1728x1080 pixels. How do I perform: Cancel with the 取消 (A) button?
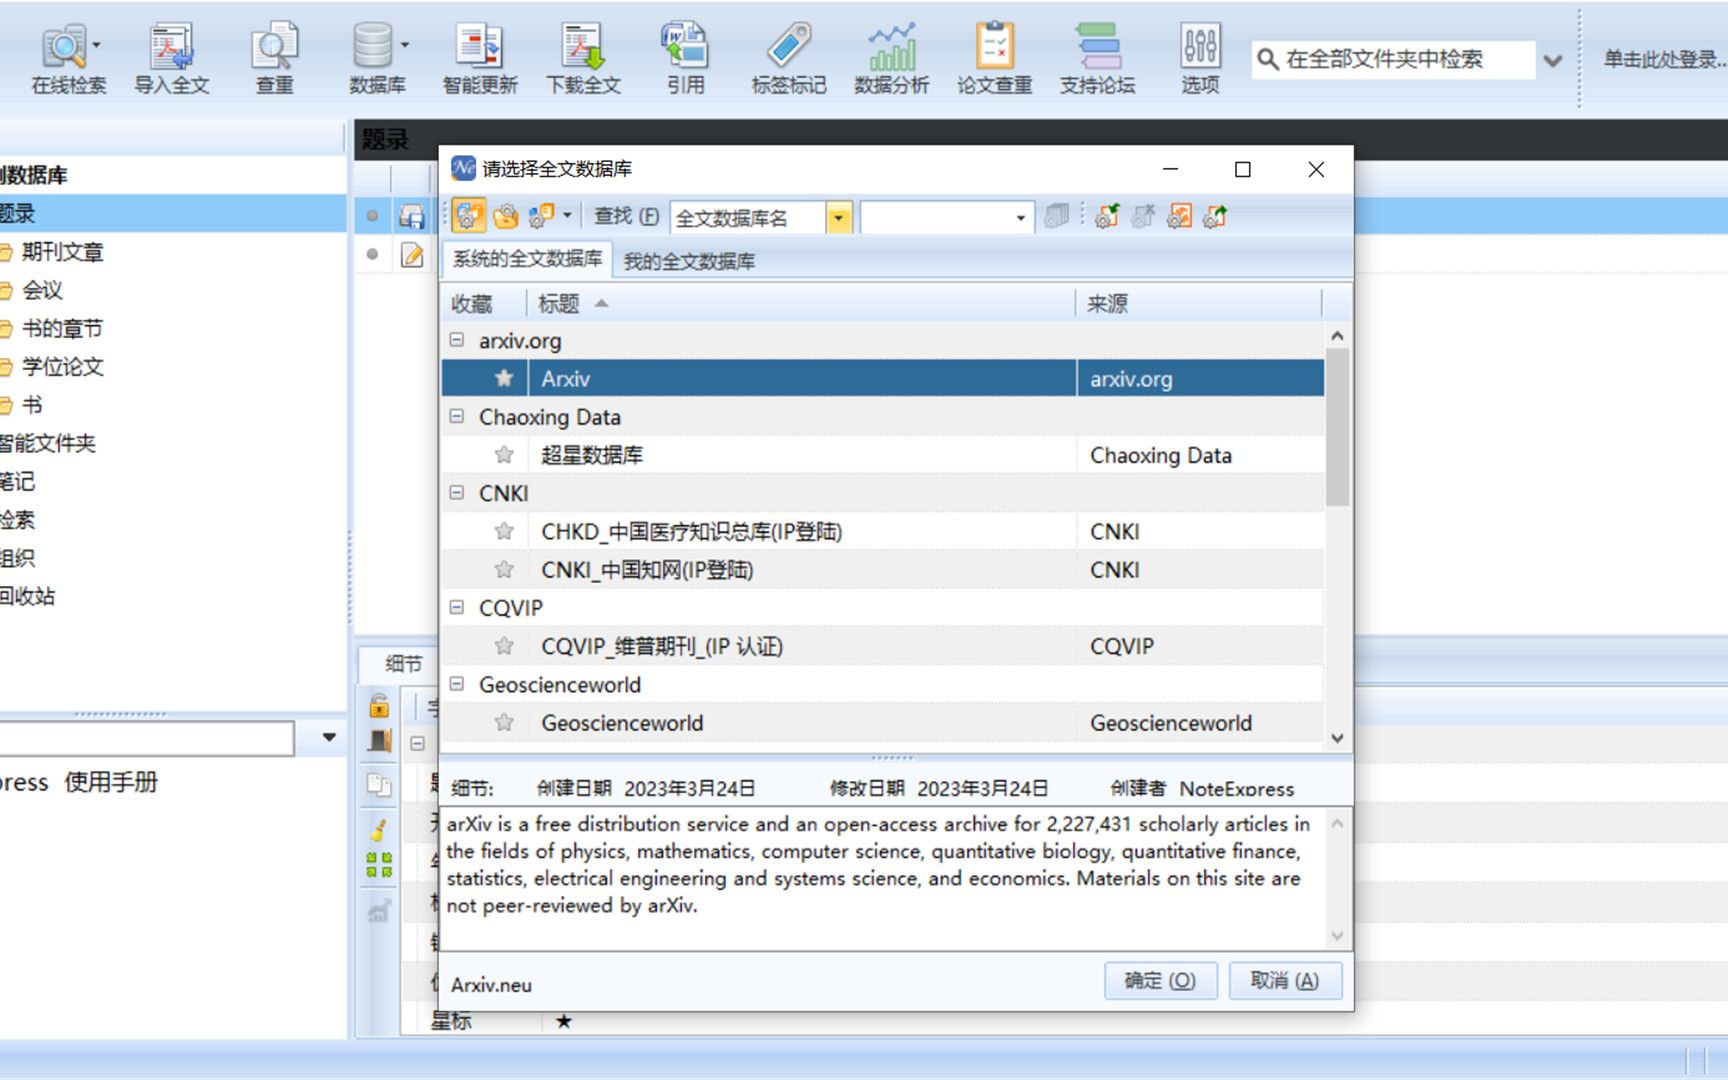(x=1284, y=980)
